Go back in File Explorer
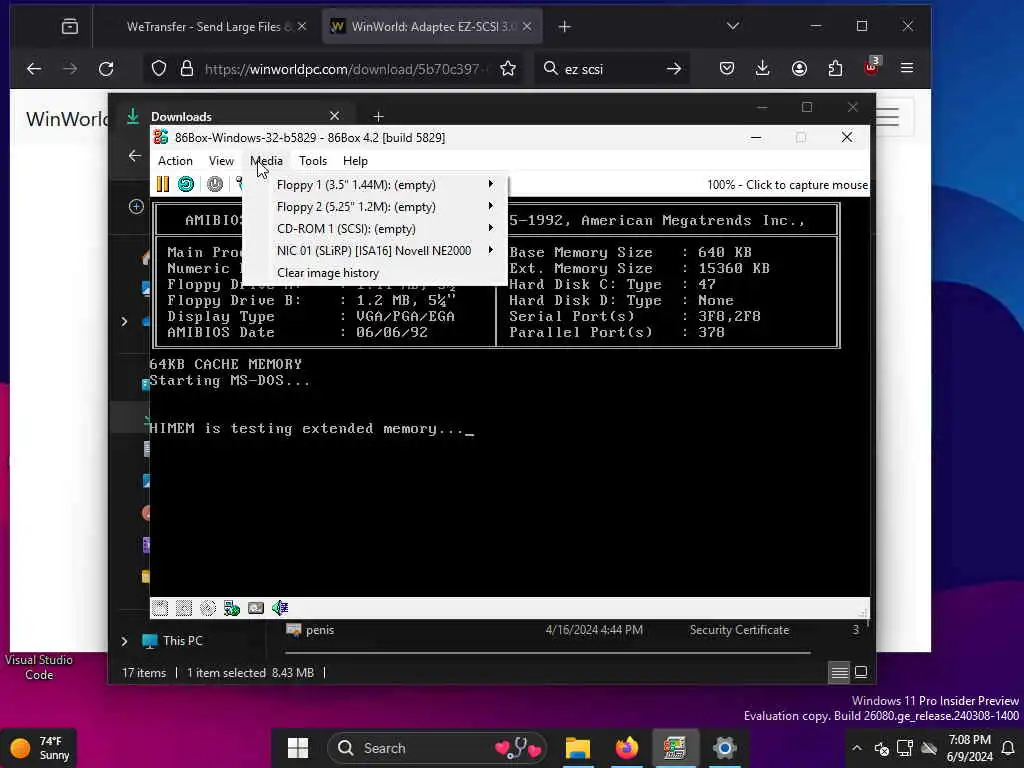This screenshot has height=768, width=1024. [135, 155]
